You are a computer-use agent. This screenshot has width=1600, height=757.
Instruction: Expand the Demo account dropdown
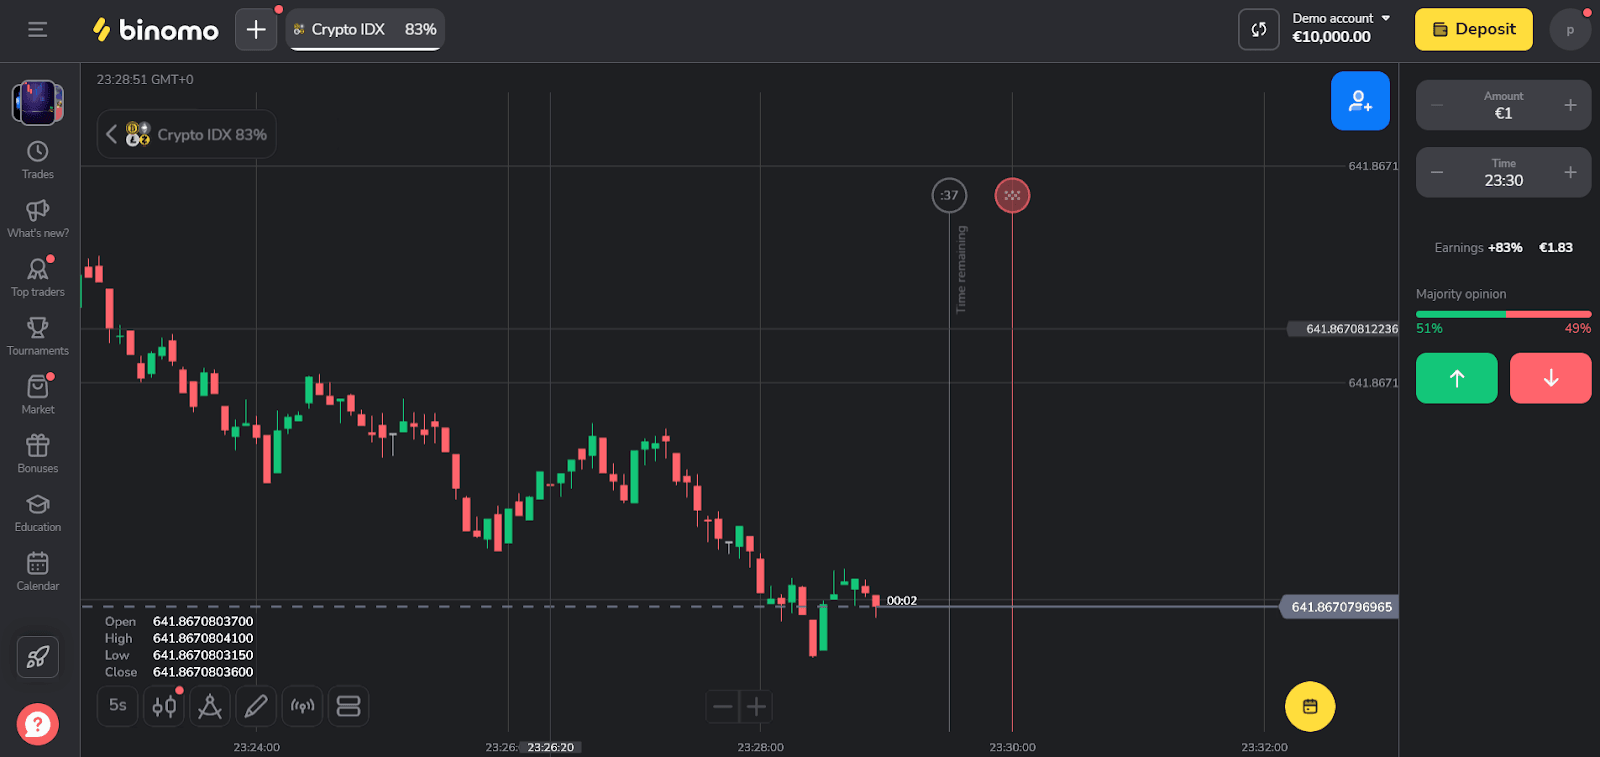(x=1341, y=18)
